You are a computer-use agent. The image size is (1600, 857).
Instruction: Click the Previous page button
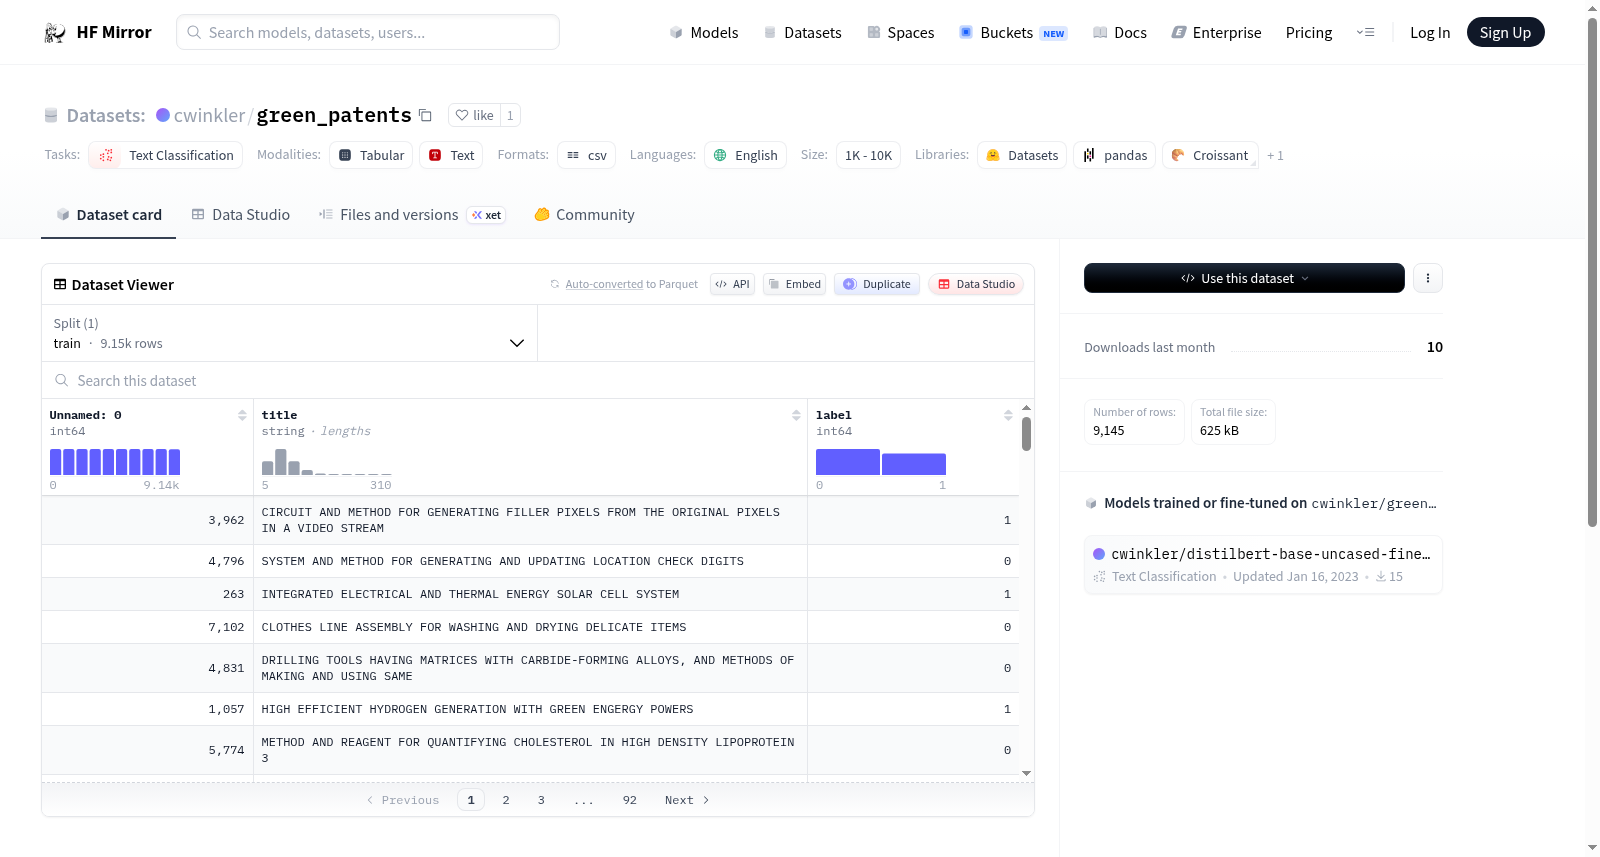click(x=403, y=800)
